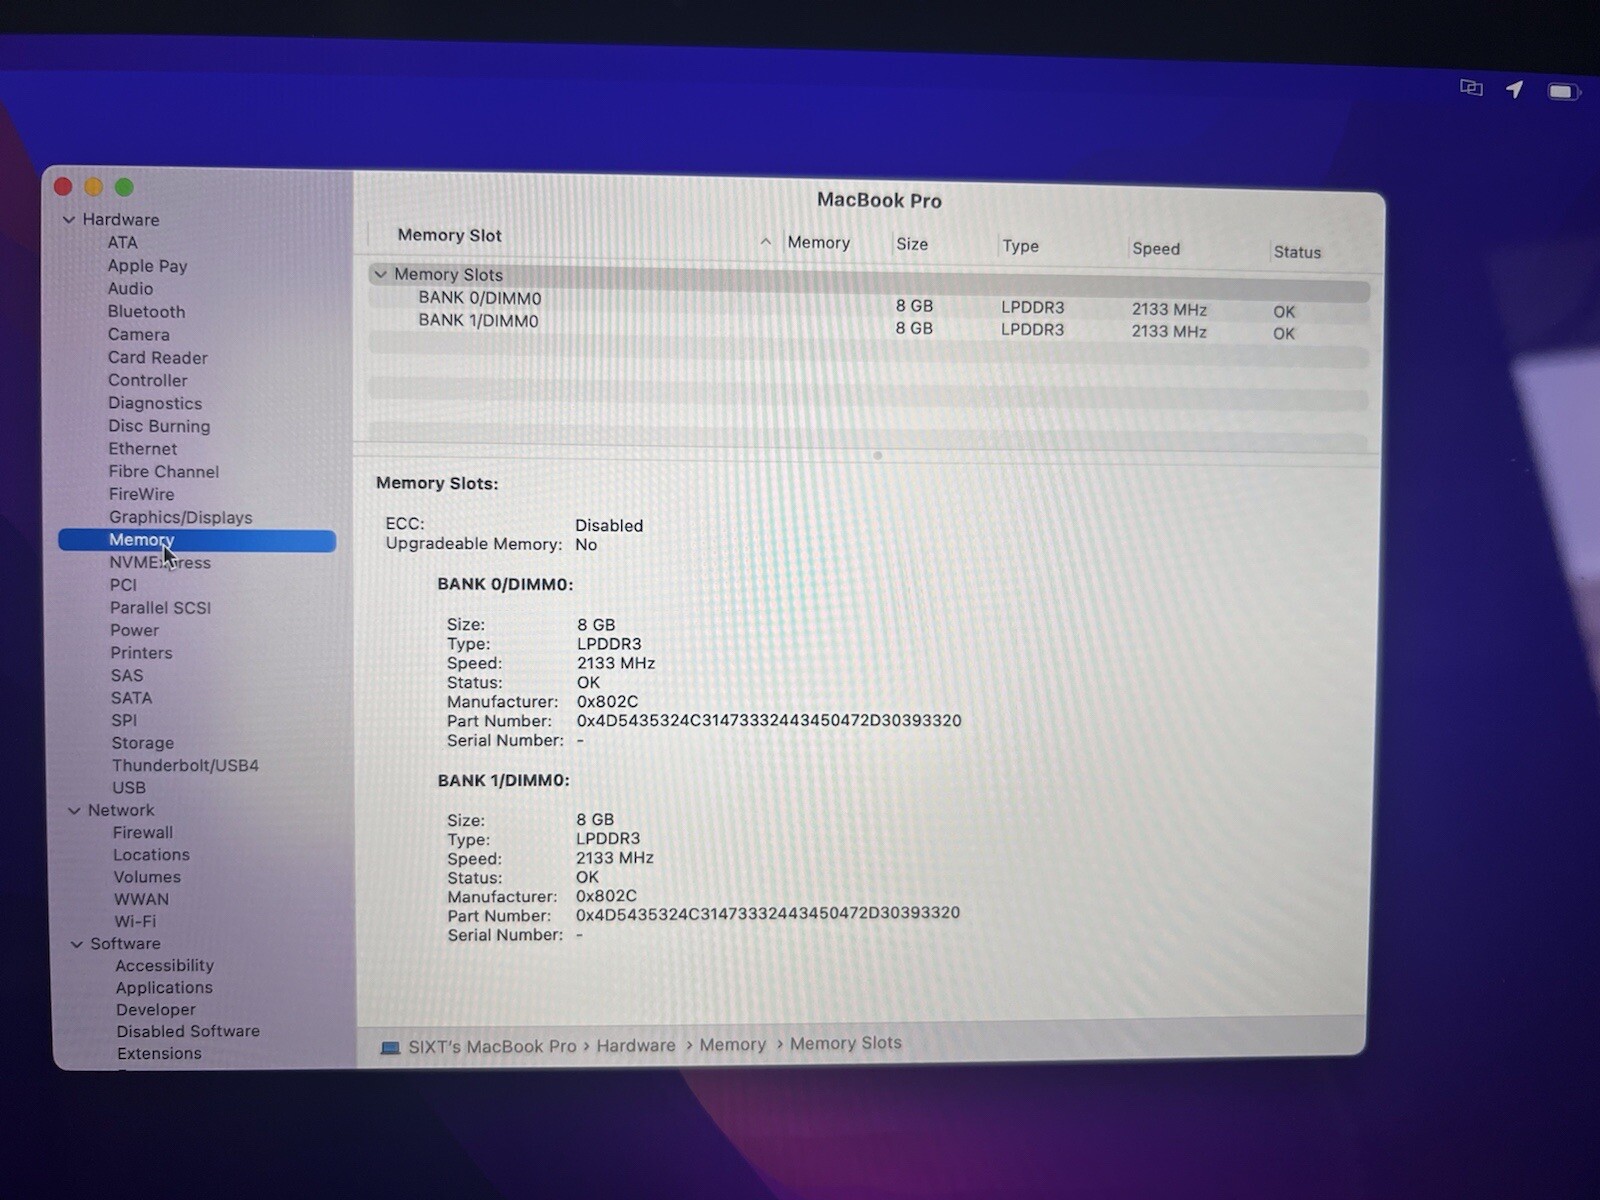Viewport: 1600px width, 1200px height.
Task: Sort by the Status column header
Action: tap(1297, 252)
